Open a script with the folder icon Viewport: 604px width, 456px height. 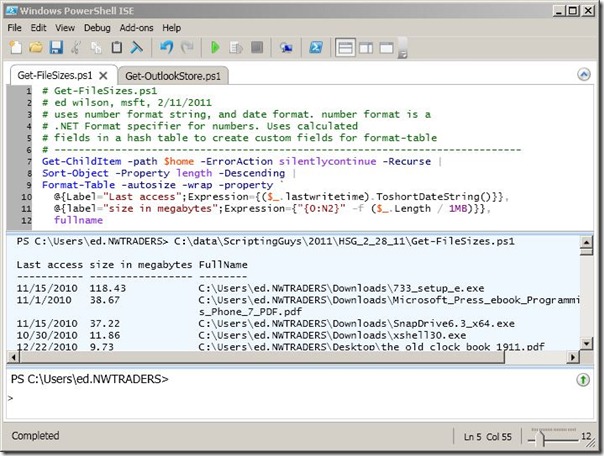(x=36, y=47)
